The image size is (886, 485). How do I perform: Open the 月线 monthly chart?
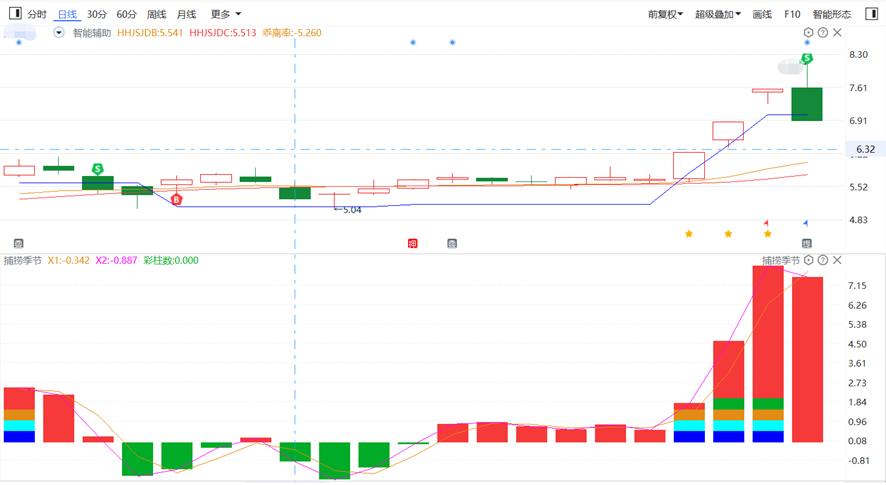pyautogui.click(x=186, y=14)
